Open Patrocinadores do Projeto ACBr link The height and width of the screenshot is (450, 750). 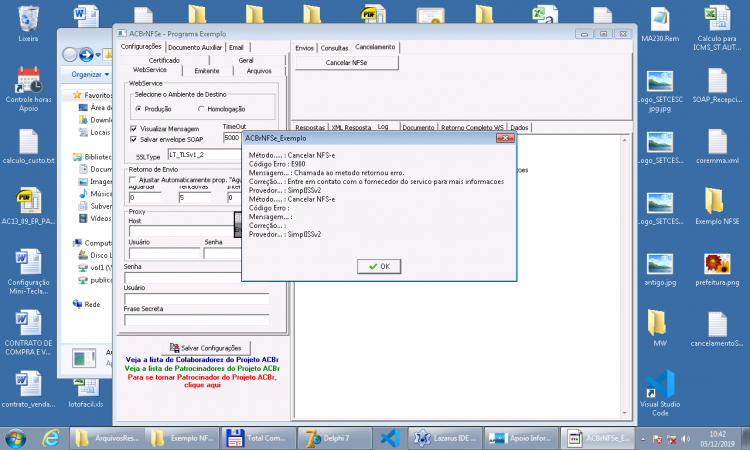click(202, 368)
